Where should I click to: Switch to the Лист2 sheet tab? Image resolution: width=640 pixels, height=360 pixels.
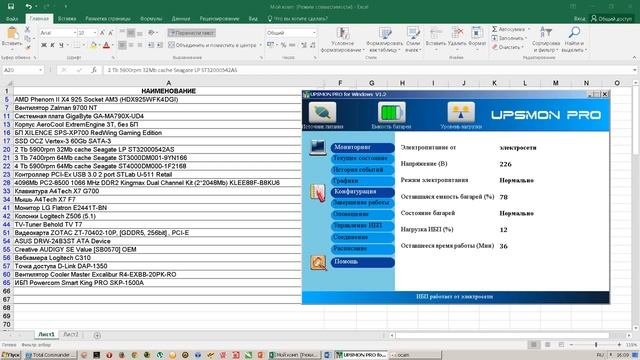71,334
